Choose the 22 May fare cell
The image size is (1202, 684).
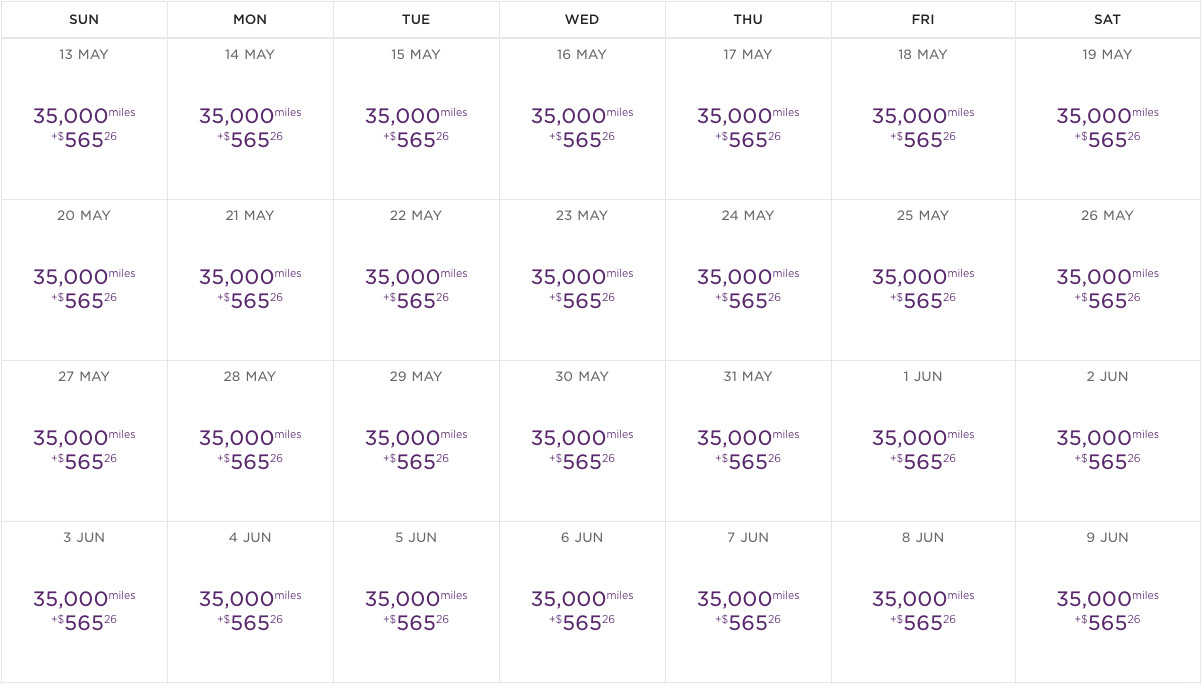(x=416, y=288)
